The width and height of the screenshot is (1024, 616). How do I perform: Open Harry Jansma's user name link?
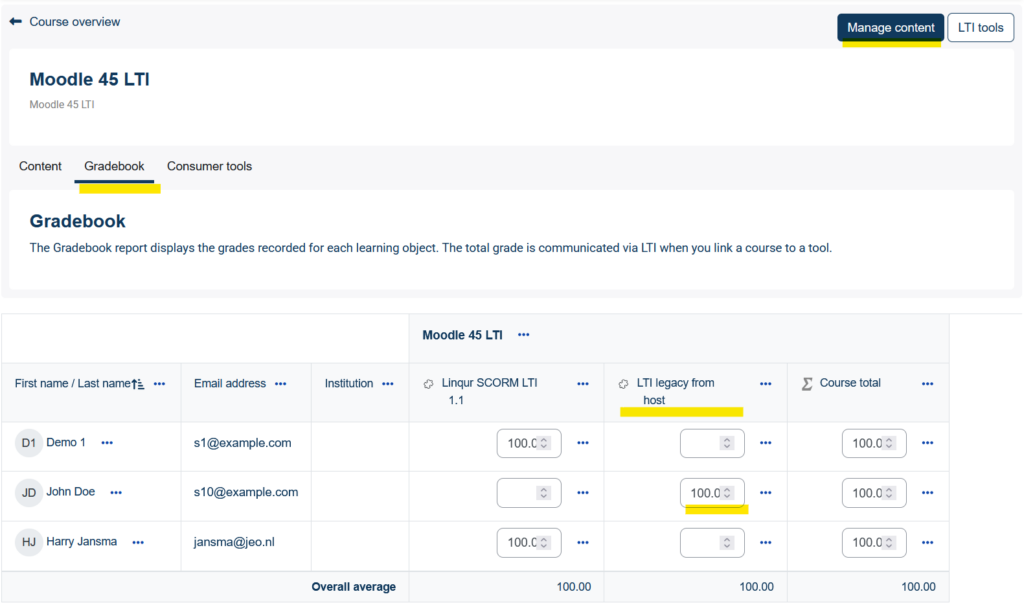81,542
